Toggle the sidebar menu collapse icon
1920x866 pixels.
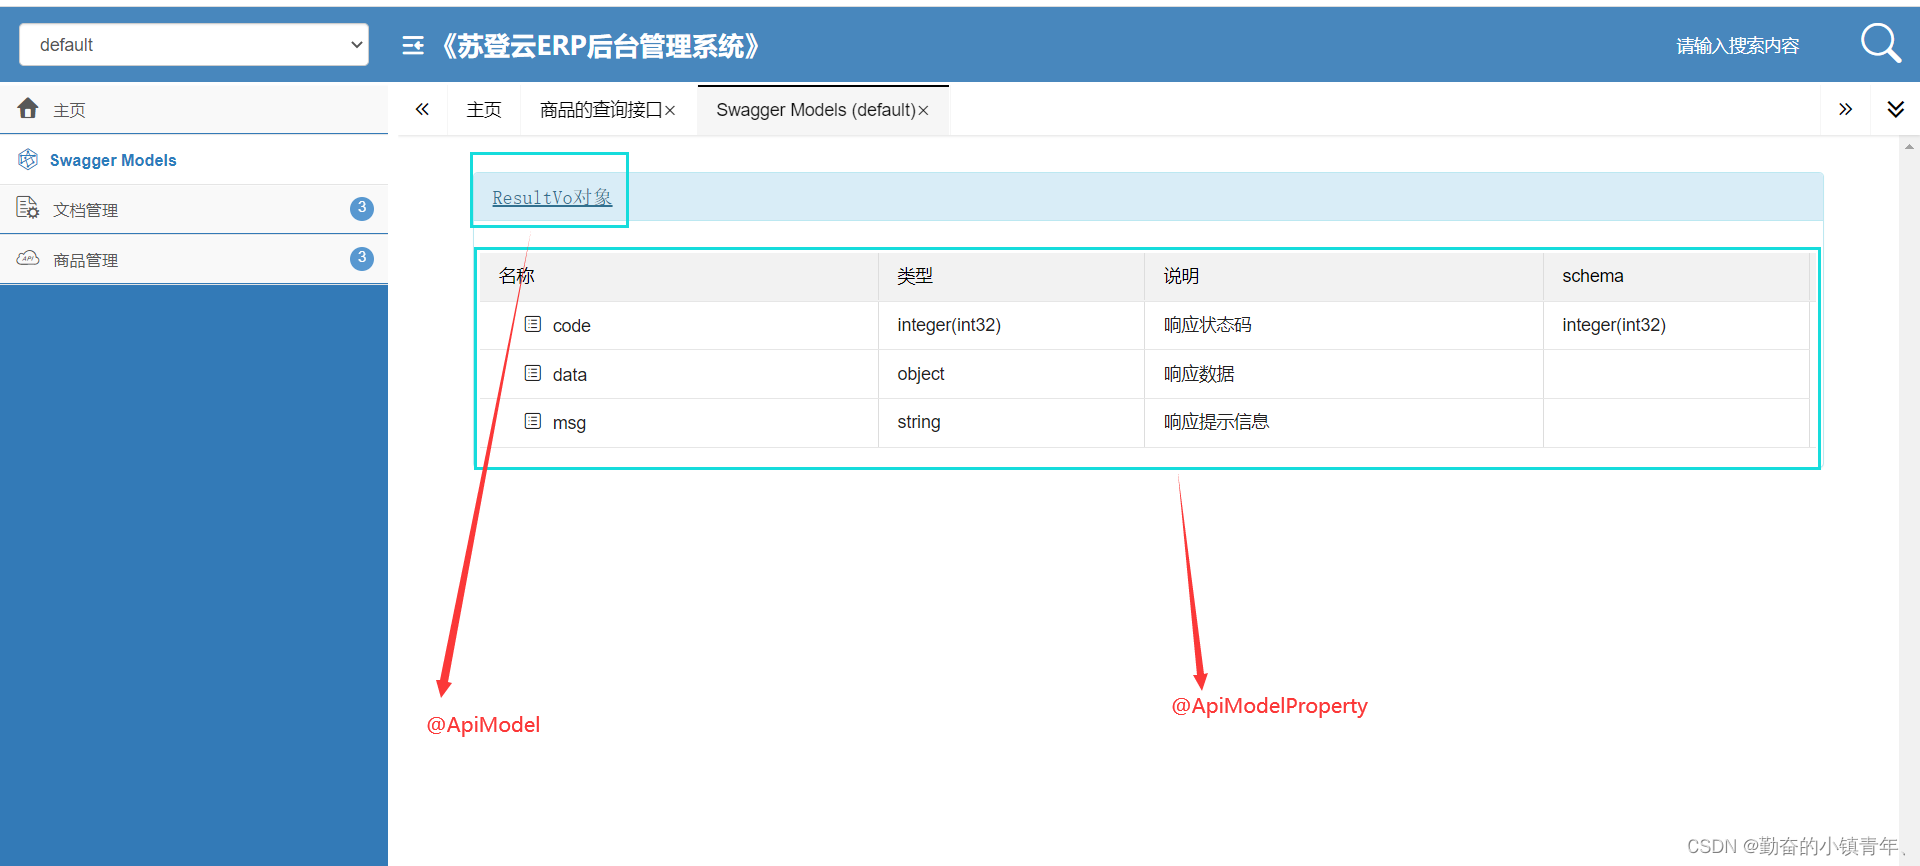tap(413, 46)
